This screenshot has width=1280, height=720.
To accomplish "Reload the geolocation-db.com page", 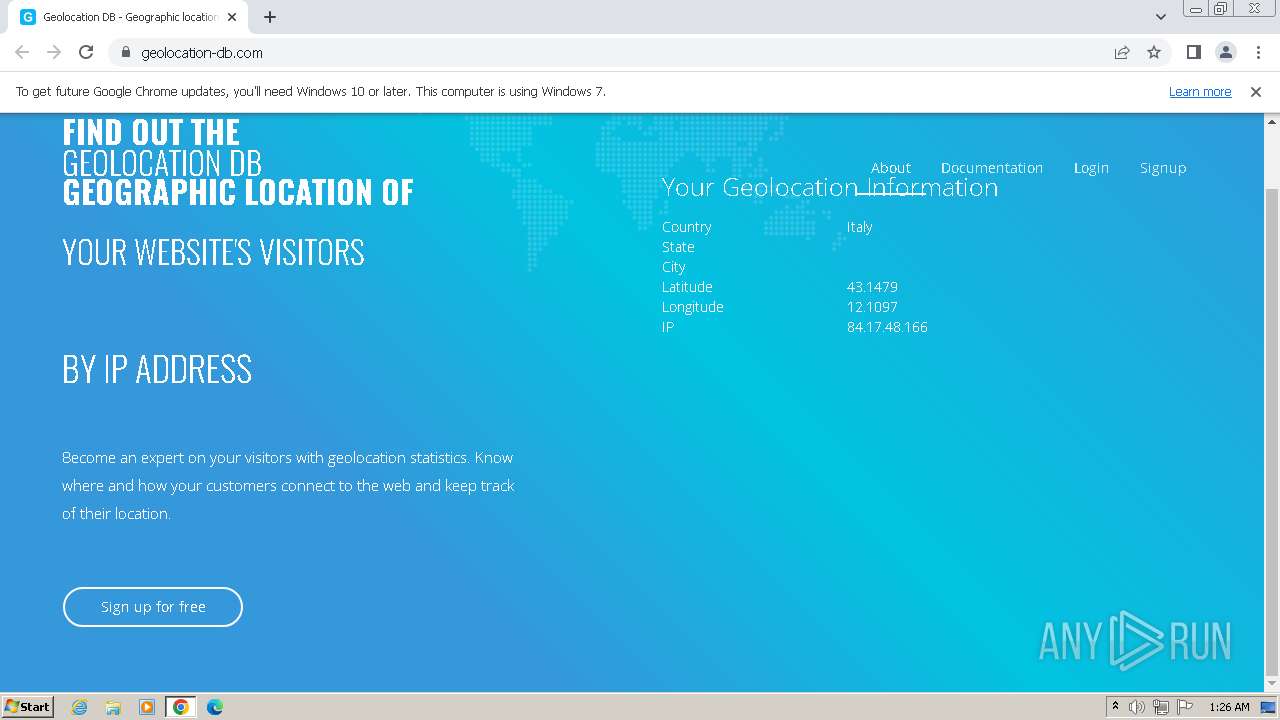I will click(x=86, y=52).
